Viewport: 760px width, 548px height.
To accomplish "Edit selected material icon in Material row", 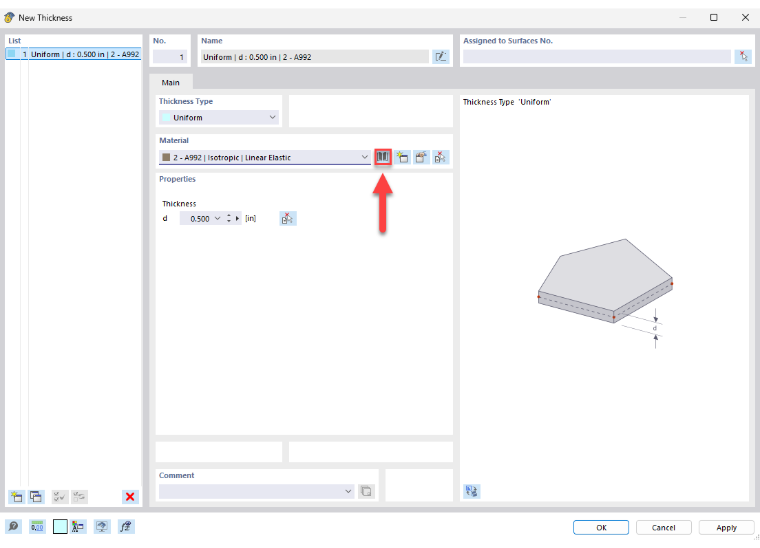I will point(421,157).
